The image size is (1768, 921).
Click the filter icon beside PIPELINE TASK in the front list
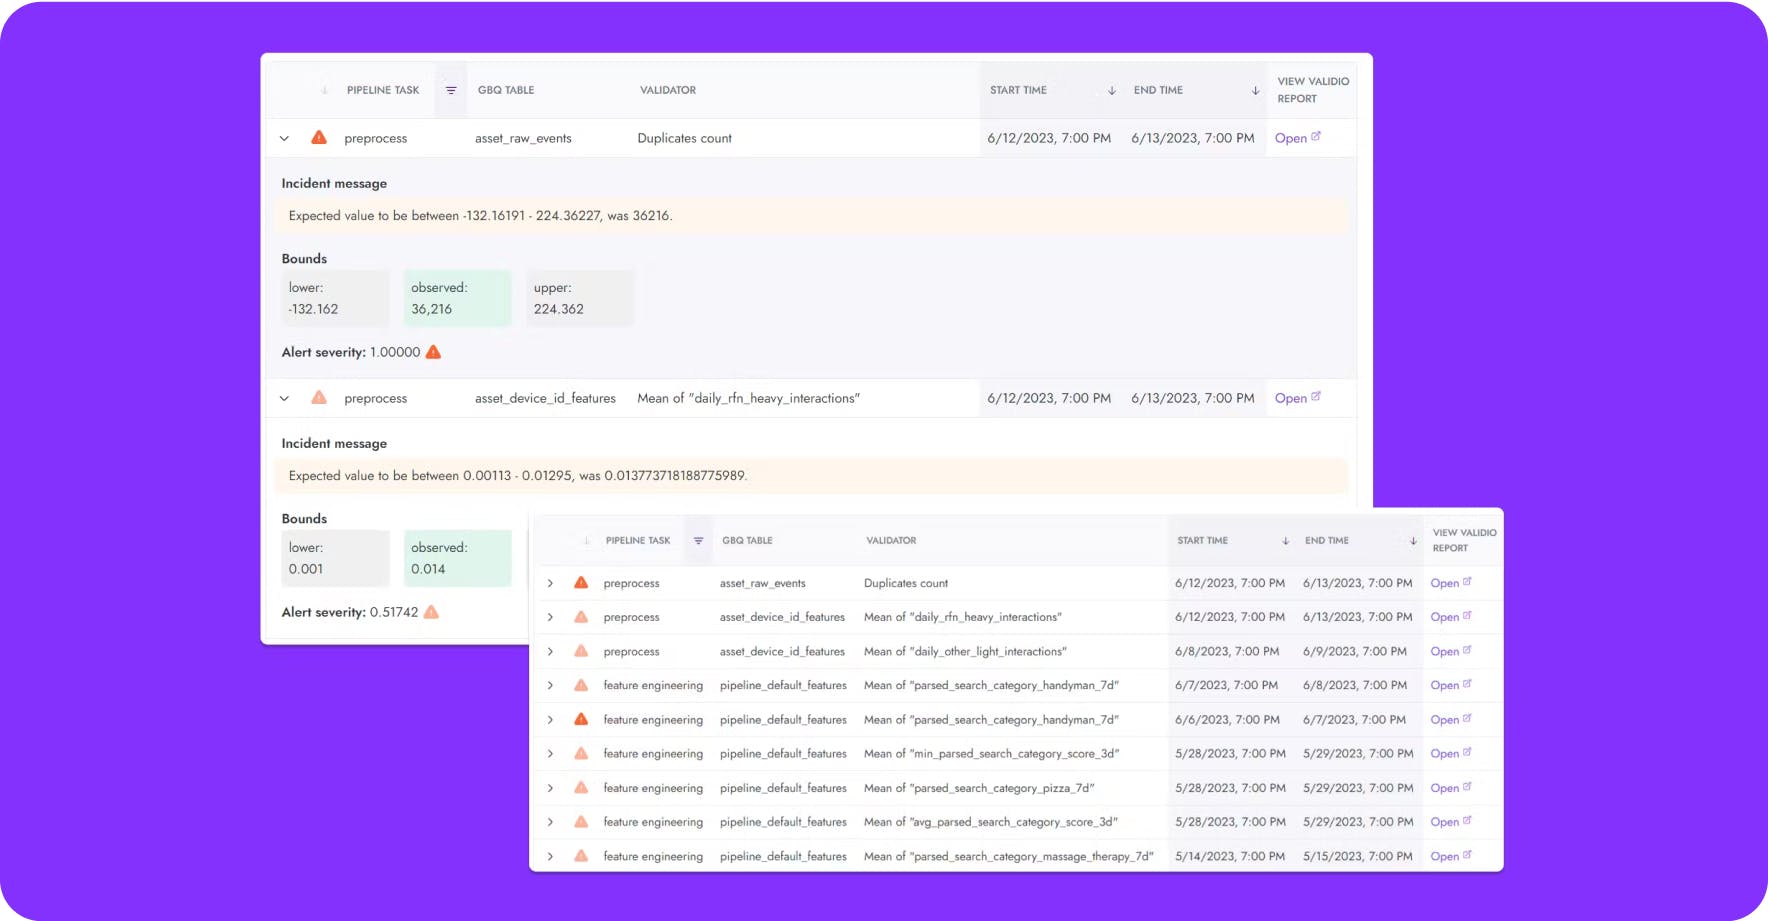point(699,541)
